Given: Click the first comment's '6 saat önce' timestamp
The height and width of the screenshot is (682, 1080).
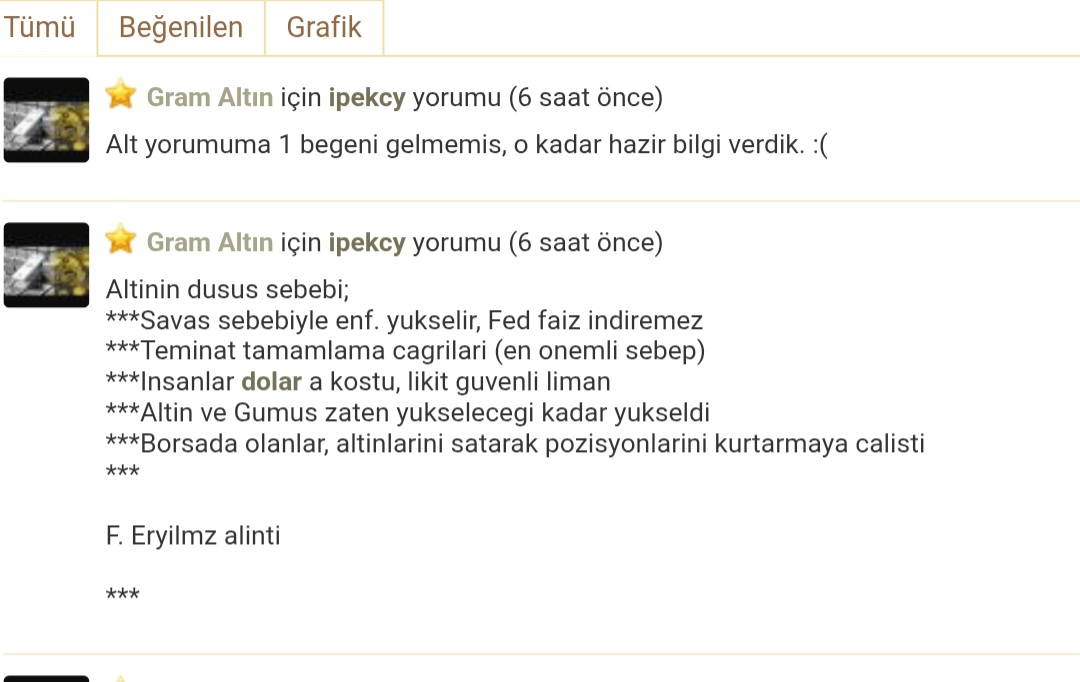Looking at the screenshot, I should coord(585,98).
